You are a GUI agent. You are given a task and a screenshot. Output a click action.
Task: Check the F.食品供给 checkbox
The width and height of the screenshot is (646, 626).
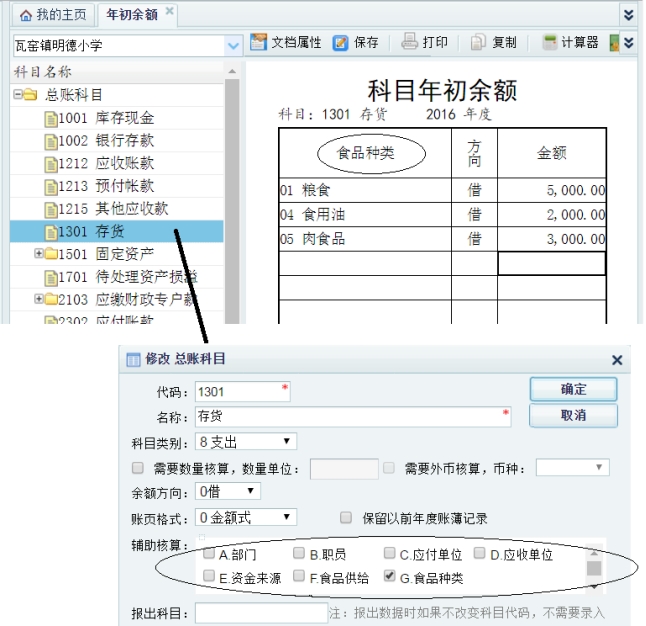click(x=299, y=576)
